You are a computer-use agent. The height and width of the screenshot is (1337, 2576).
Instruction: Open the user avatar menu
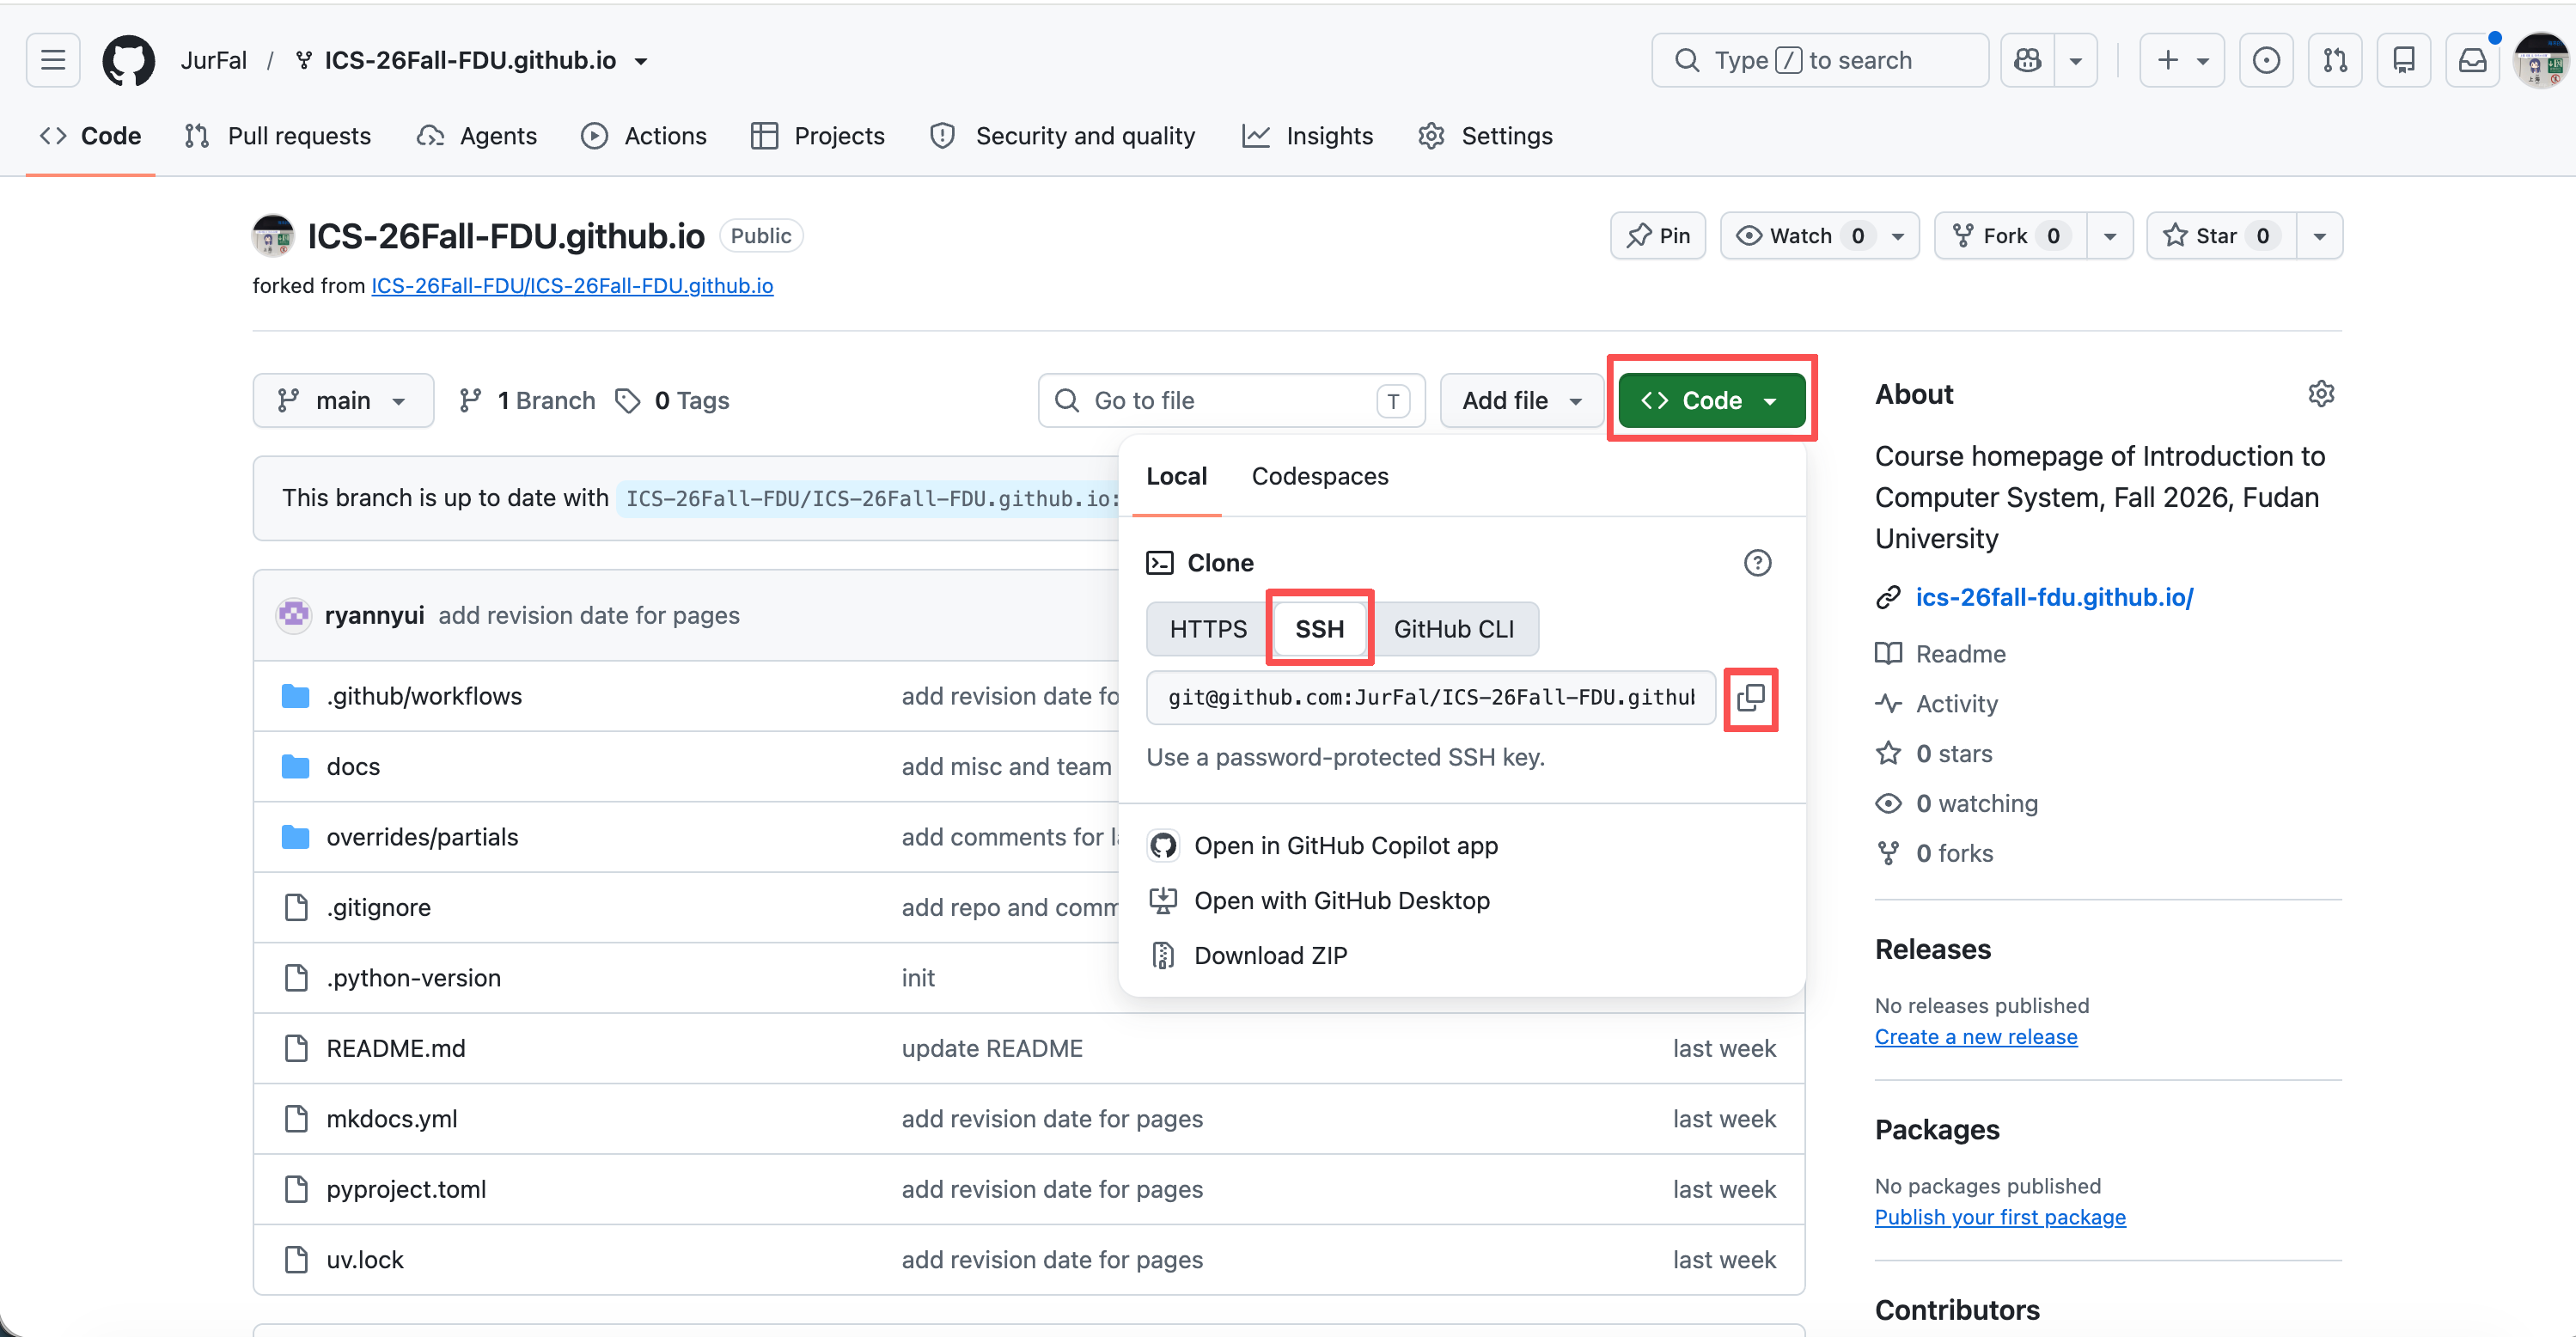2540,60
